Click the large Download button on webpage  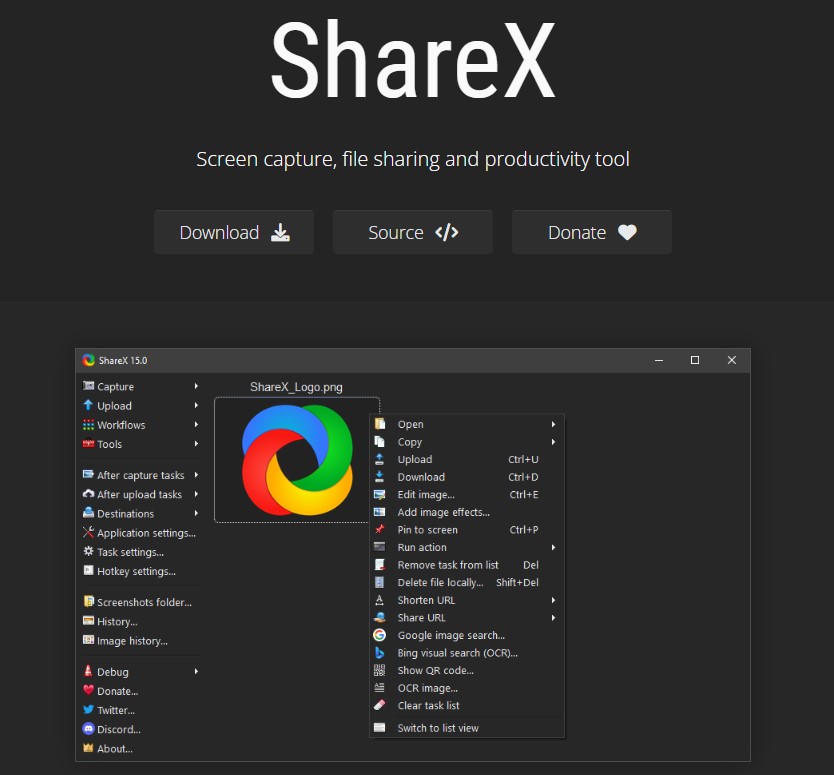[x=234, y=232]
